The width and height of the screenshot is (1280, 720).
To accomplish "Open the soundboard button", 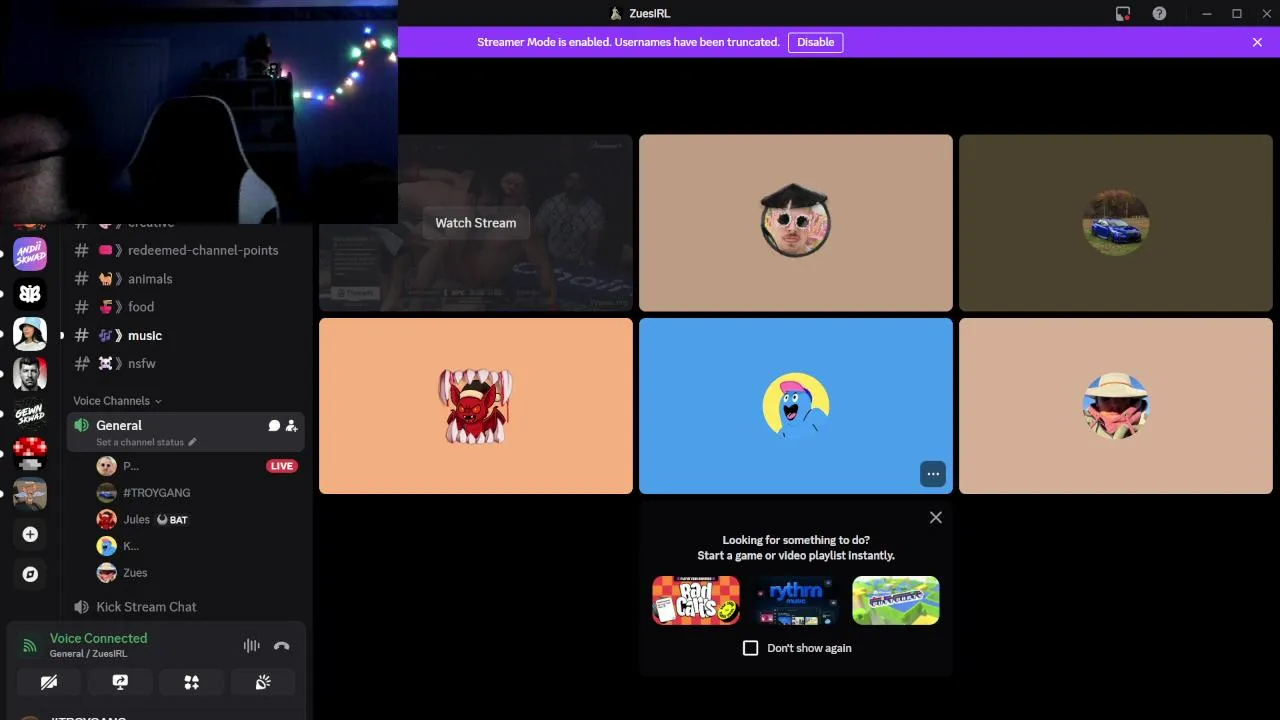I will click(263, 682).
